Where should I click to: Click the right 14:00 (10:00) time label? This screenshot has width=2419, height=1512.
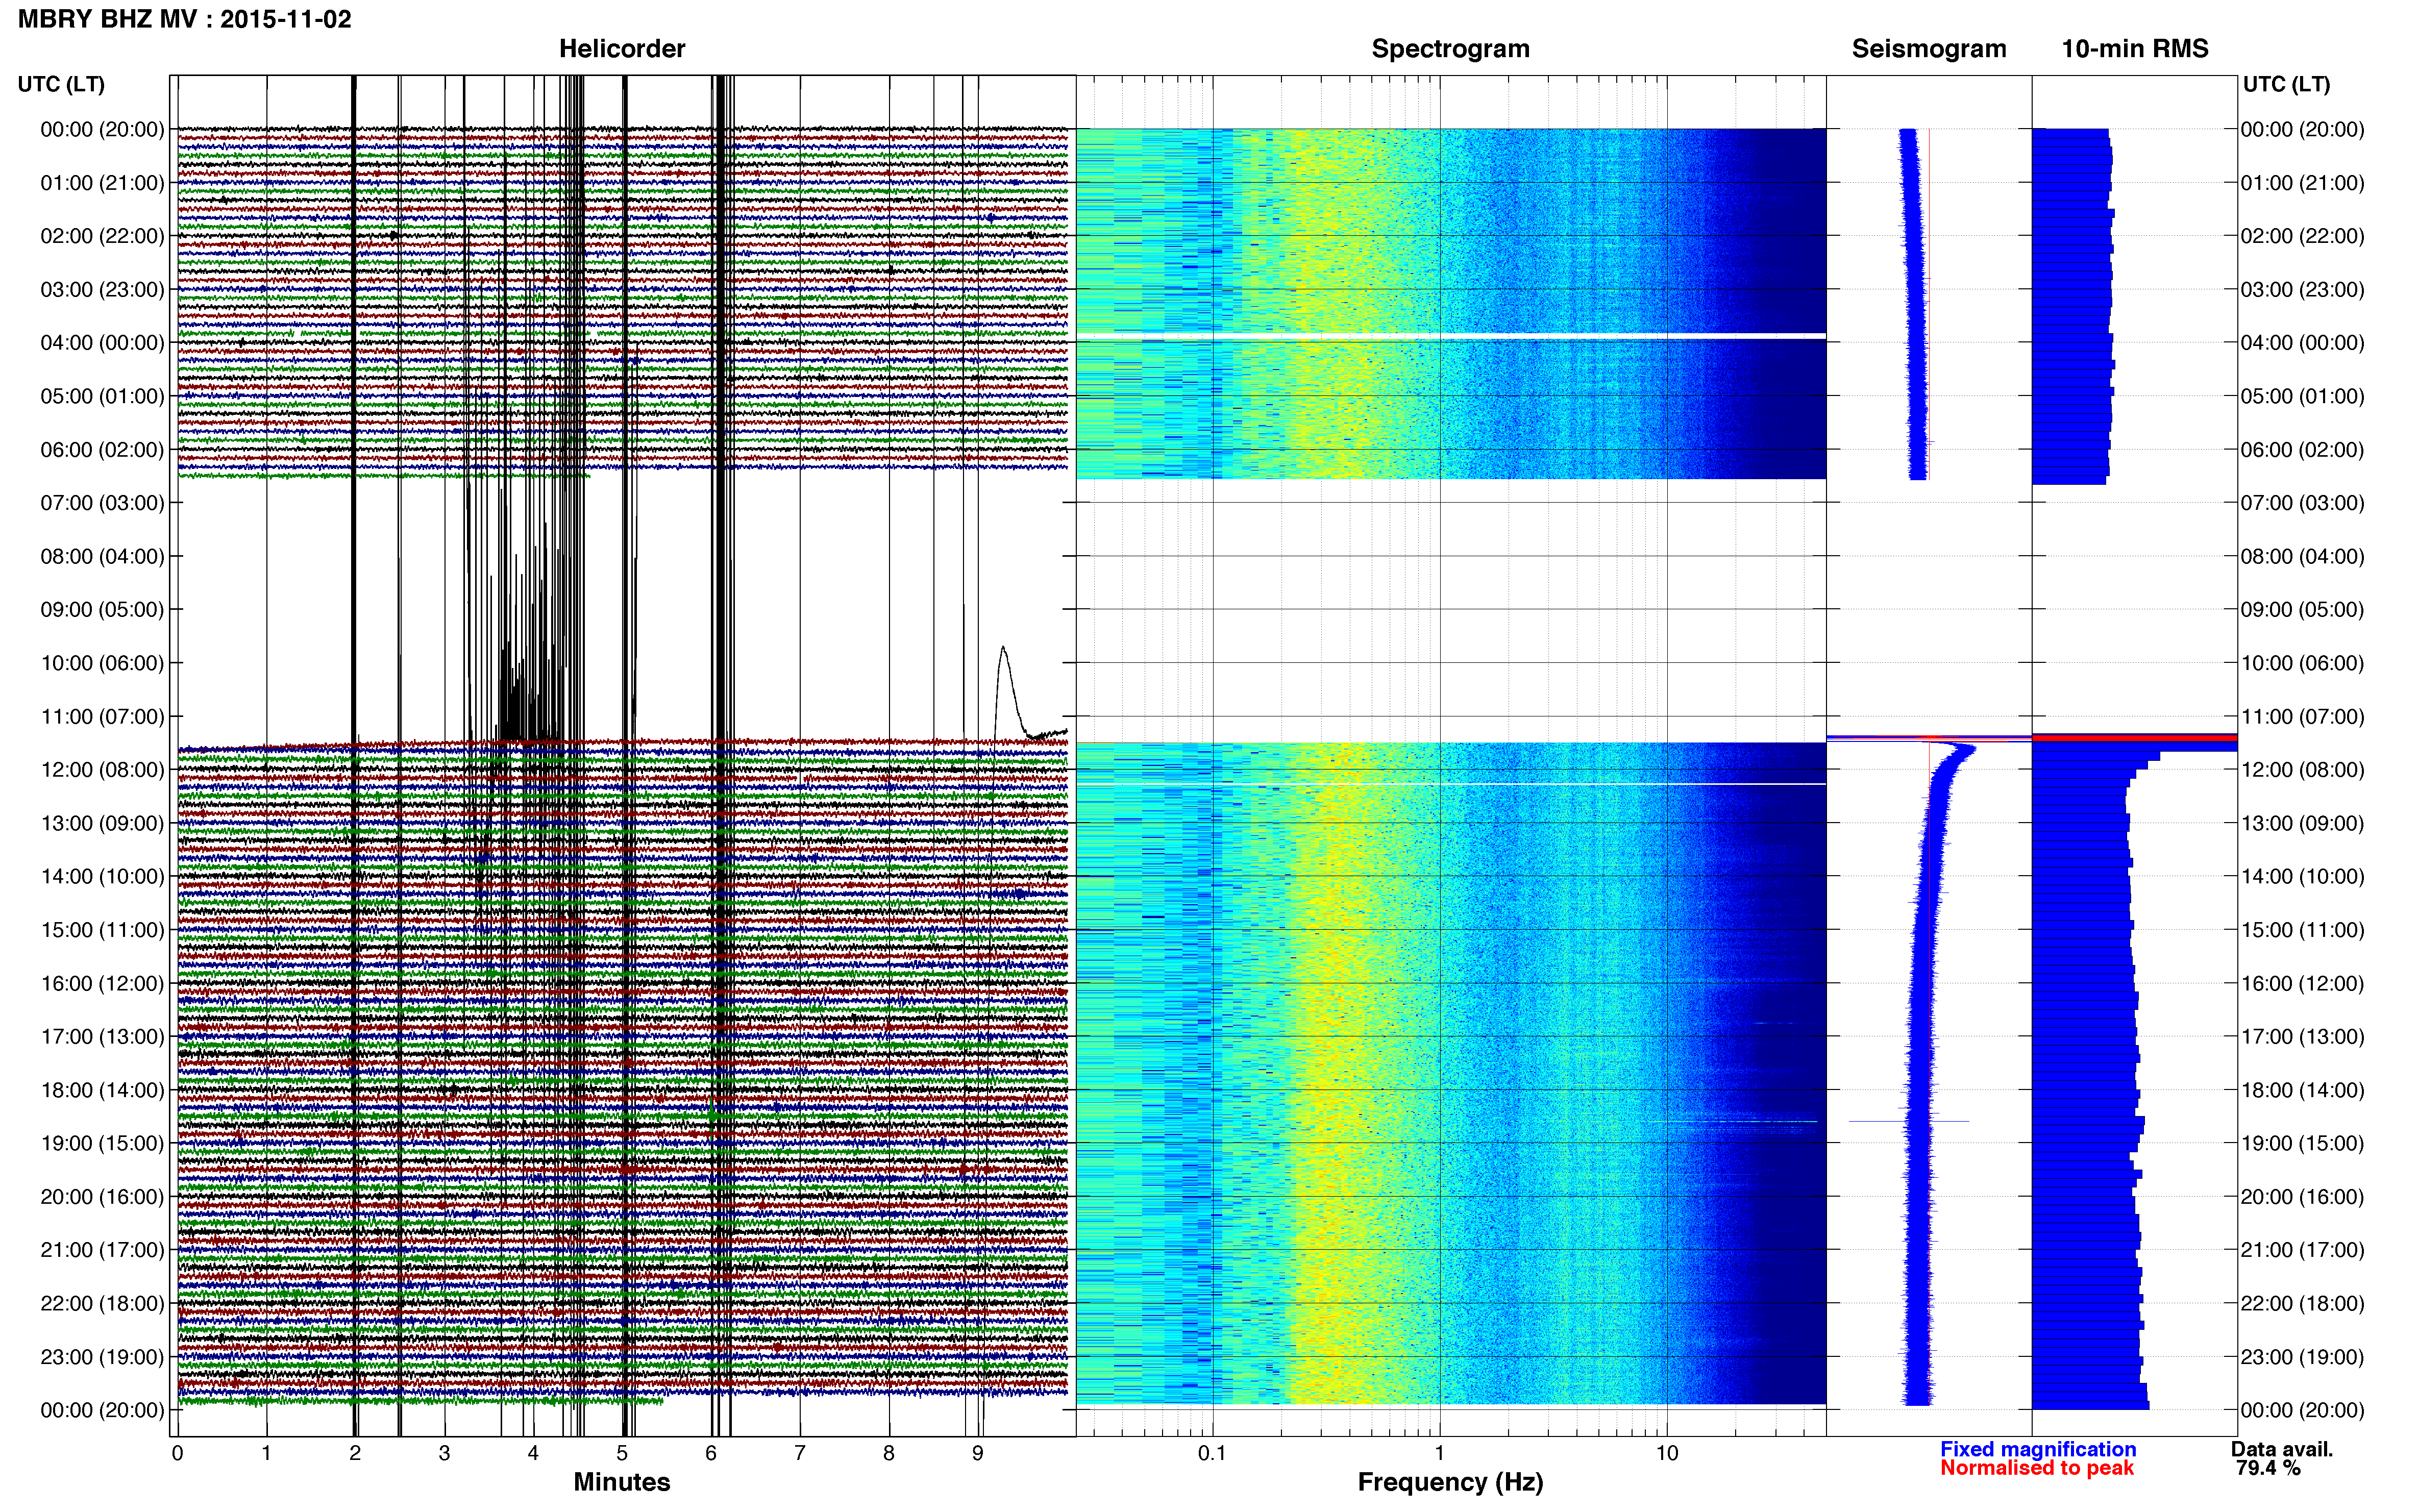[x=2303, y=876]
